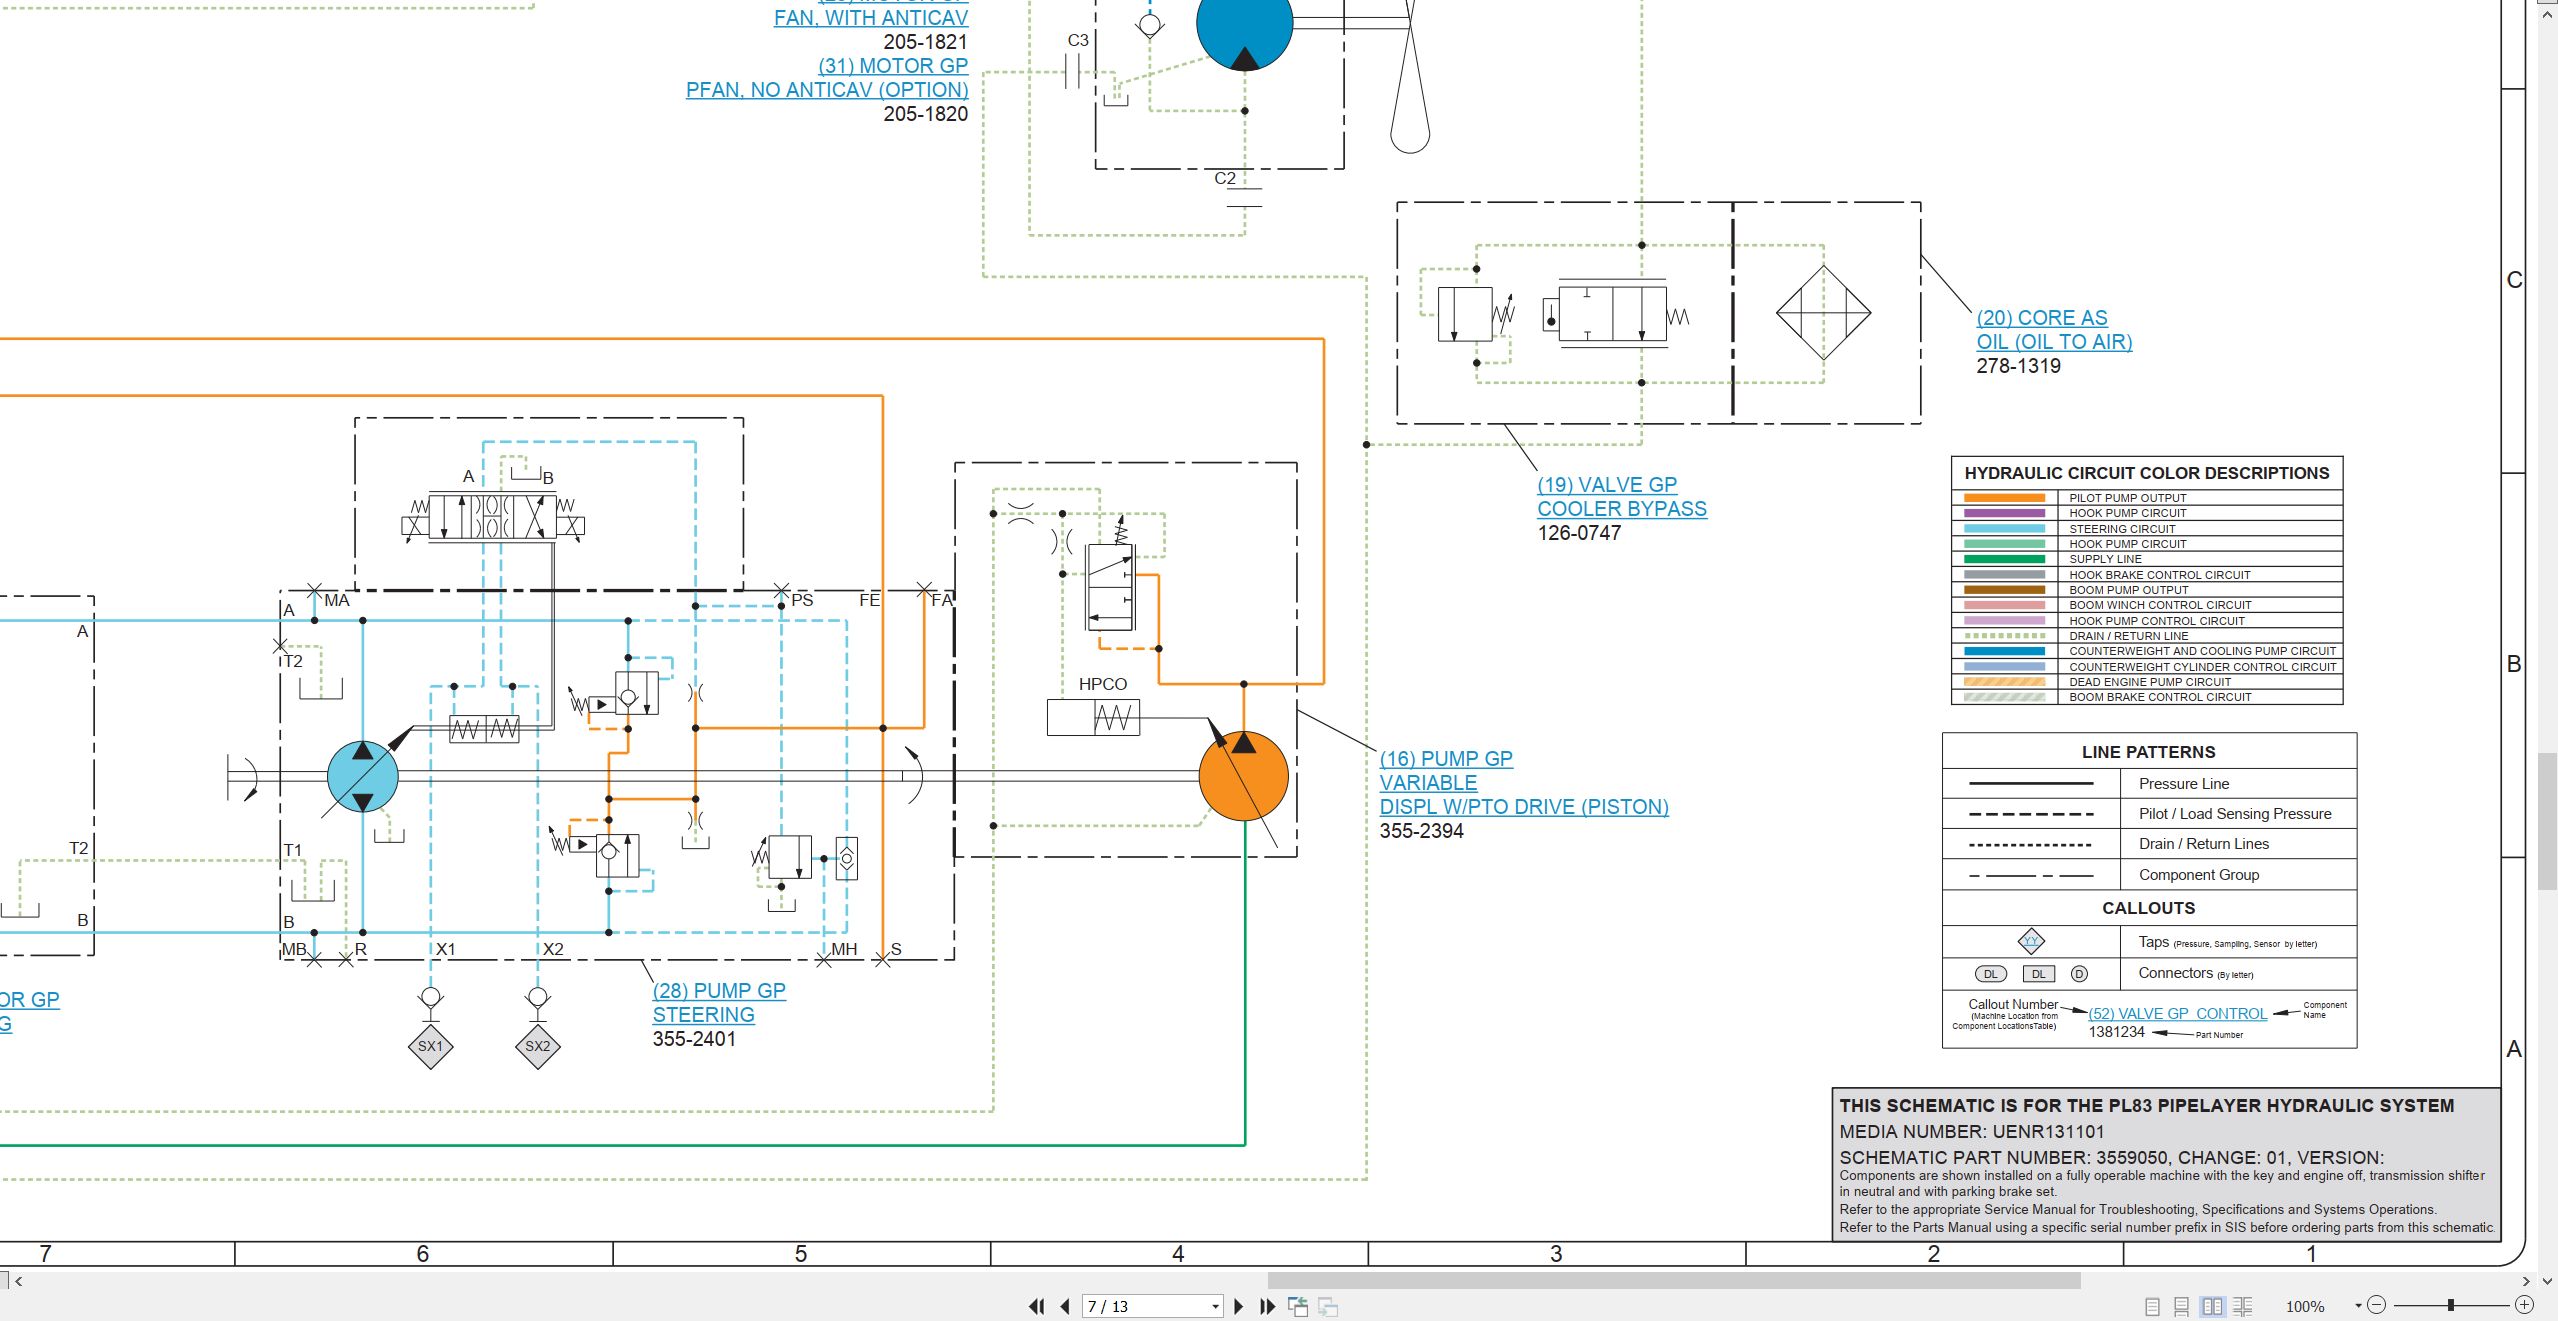
Task: Click the FAN, WITH ANTICAV link
Action: click(871, 18)
